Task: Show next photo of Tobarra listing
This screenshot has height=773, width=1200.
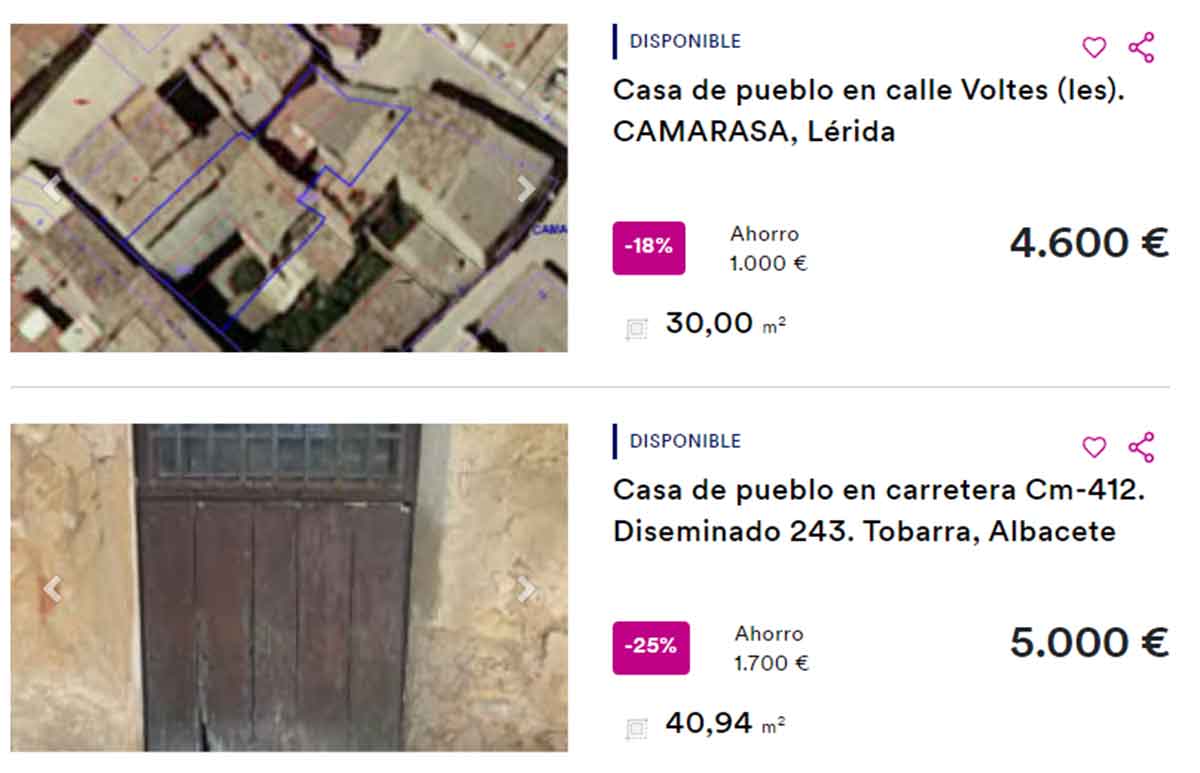Action: [526, 589]
